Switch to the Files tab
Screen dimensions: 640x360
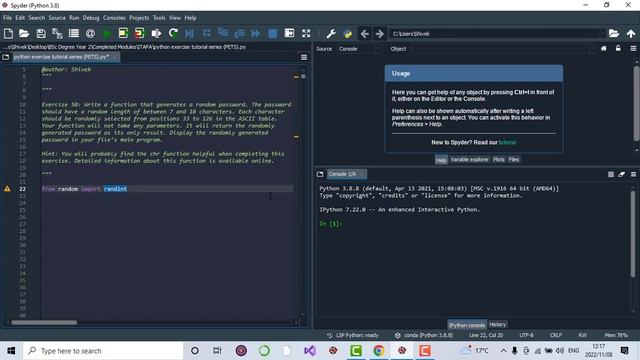(513, 160)
